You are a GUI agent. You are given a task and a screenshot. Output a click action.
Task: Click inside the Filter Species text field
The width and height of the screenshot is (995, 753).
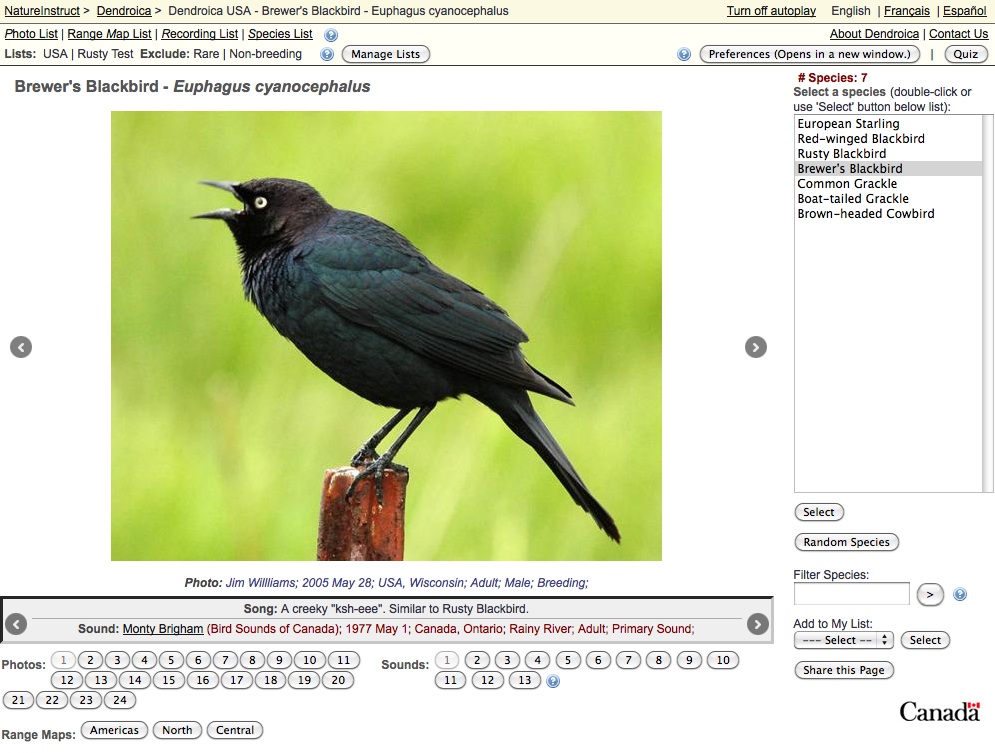coord(851,594)
